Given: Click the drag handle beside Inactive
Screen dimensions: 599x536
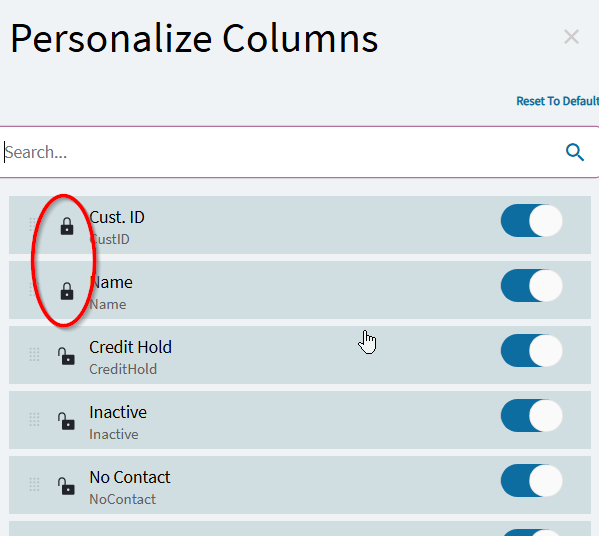Looking at the screenshot, I should click(x=34, y=419).
